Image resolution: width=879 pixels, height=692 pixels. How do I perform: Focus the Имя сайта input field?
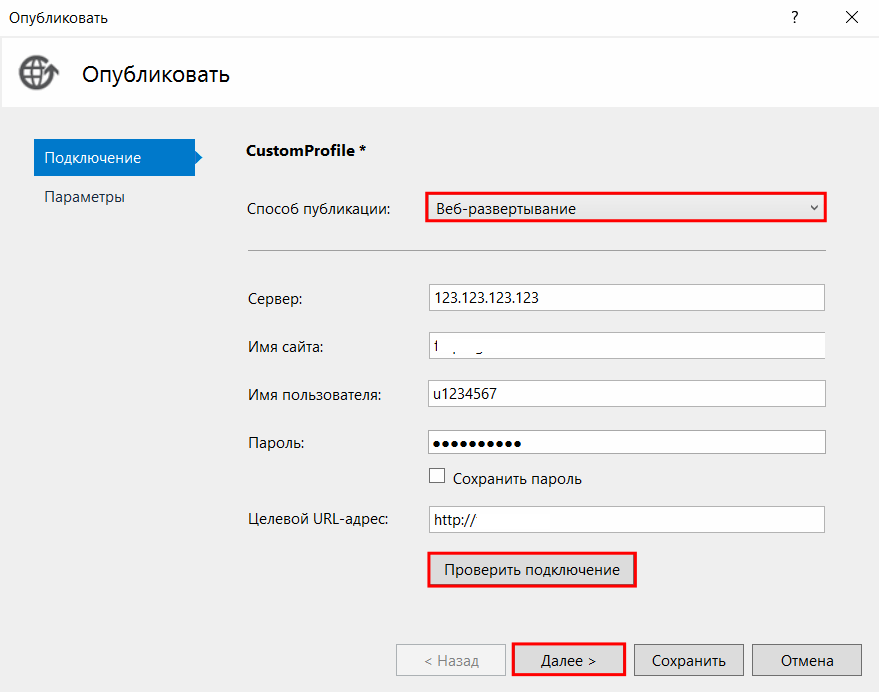626,345
